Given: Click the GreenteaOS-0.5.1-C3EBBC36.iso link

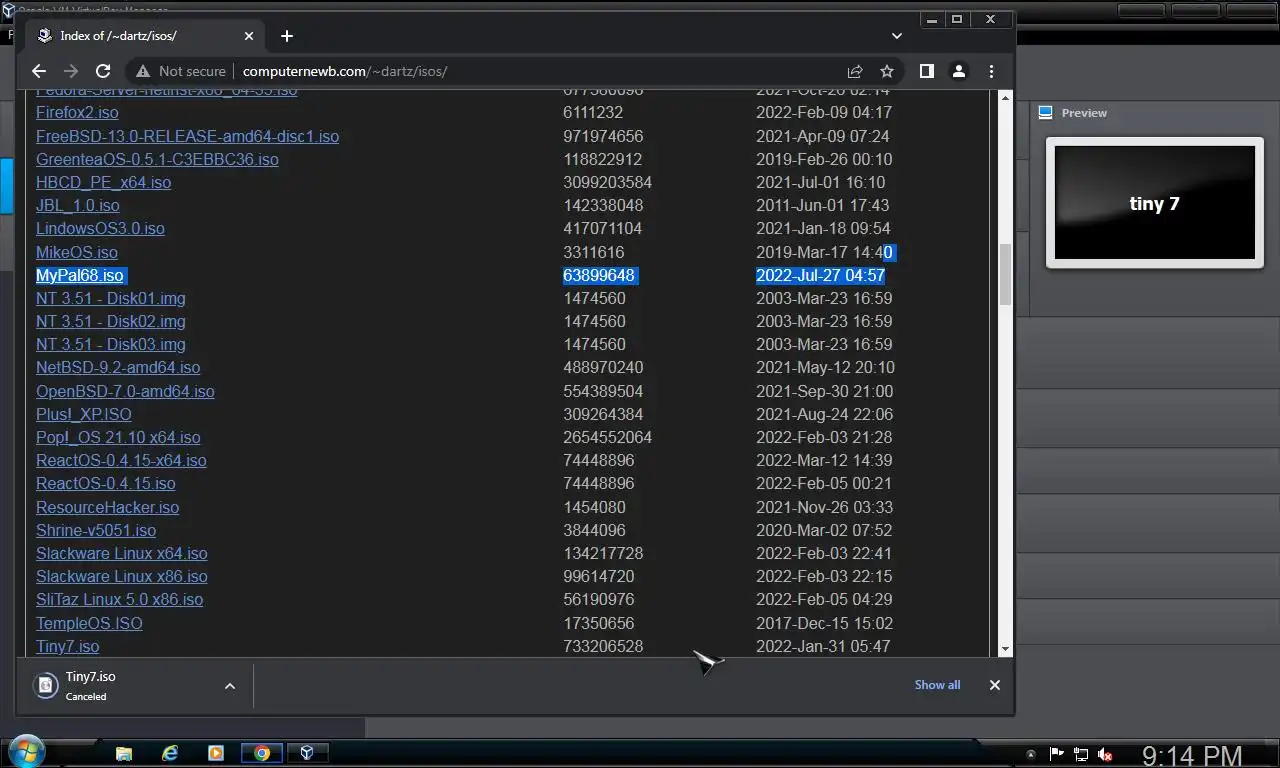Looking at the screenshot, I should [x=157, y=159].
